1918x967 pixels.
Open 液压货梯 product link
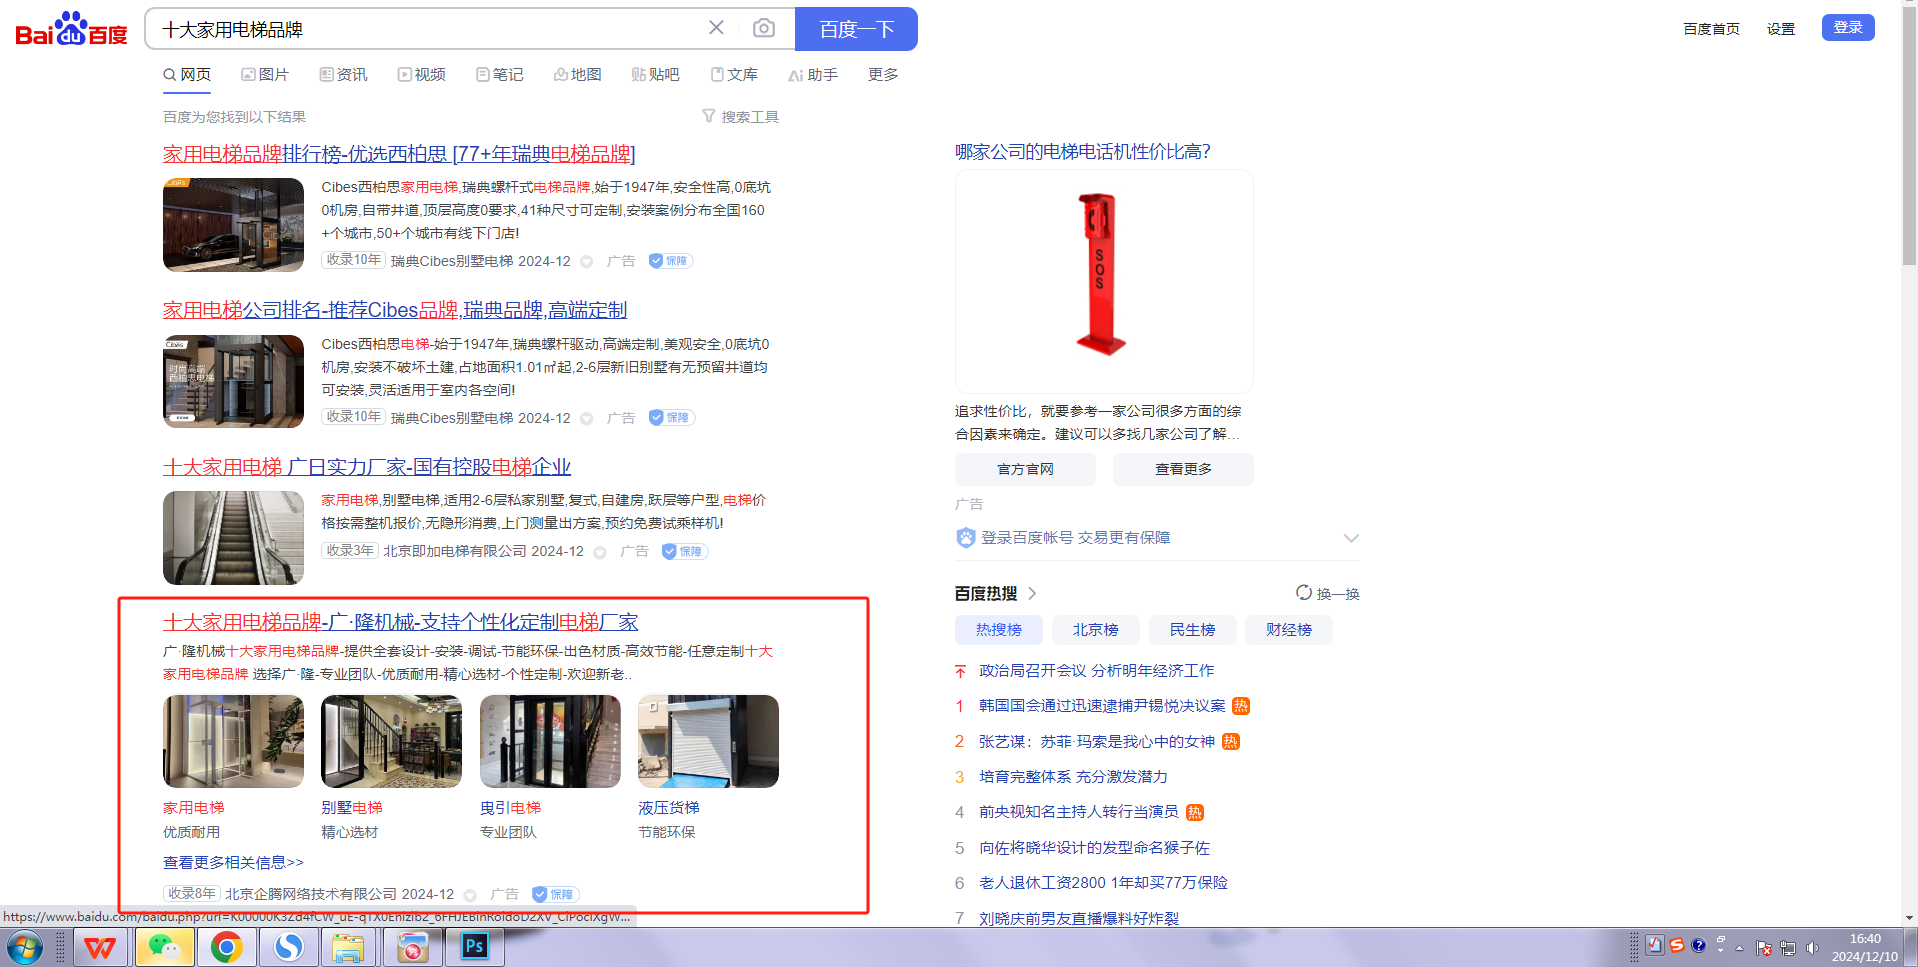[x=669, y=808]
